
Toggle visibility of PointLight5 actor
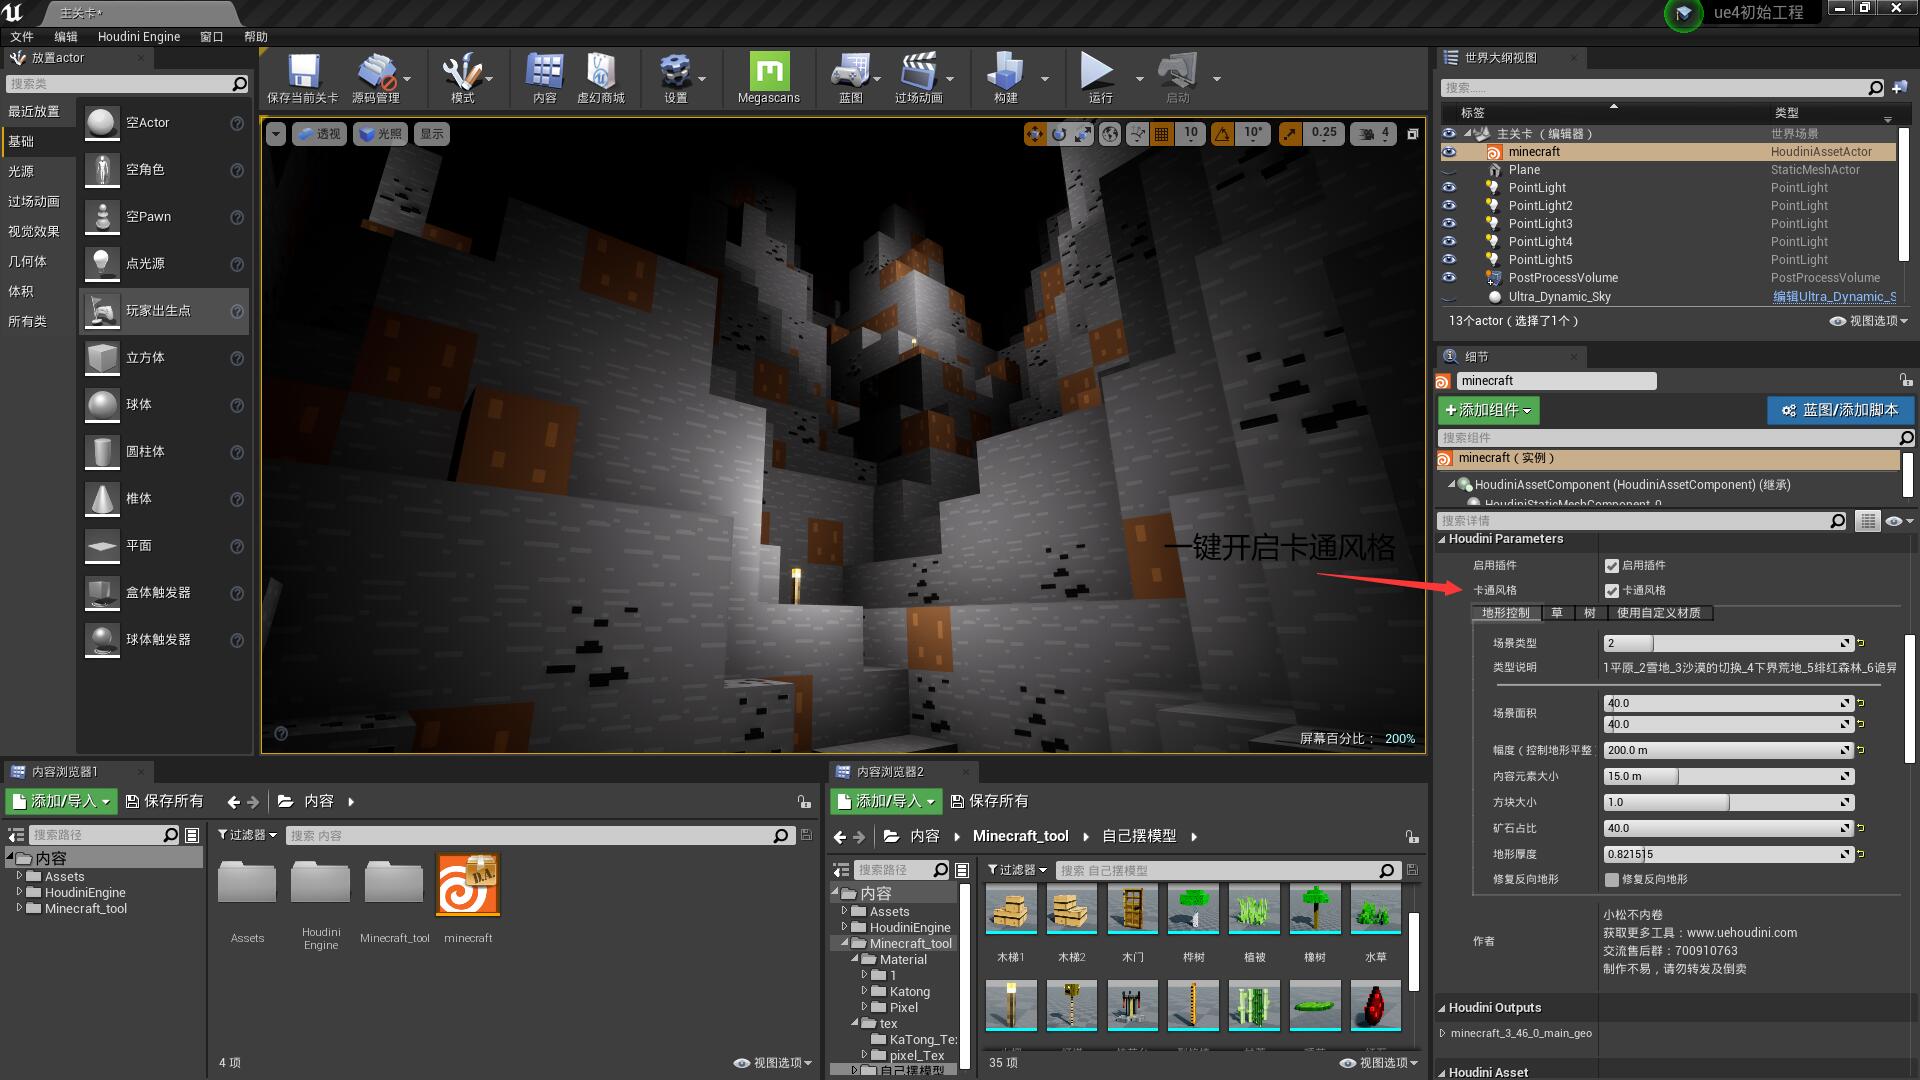[x=1449, y=260]
